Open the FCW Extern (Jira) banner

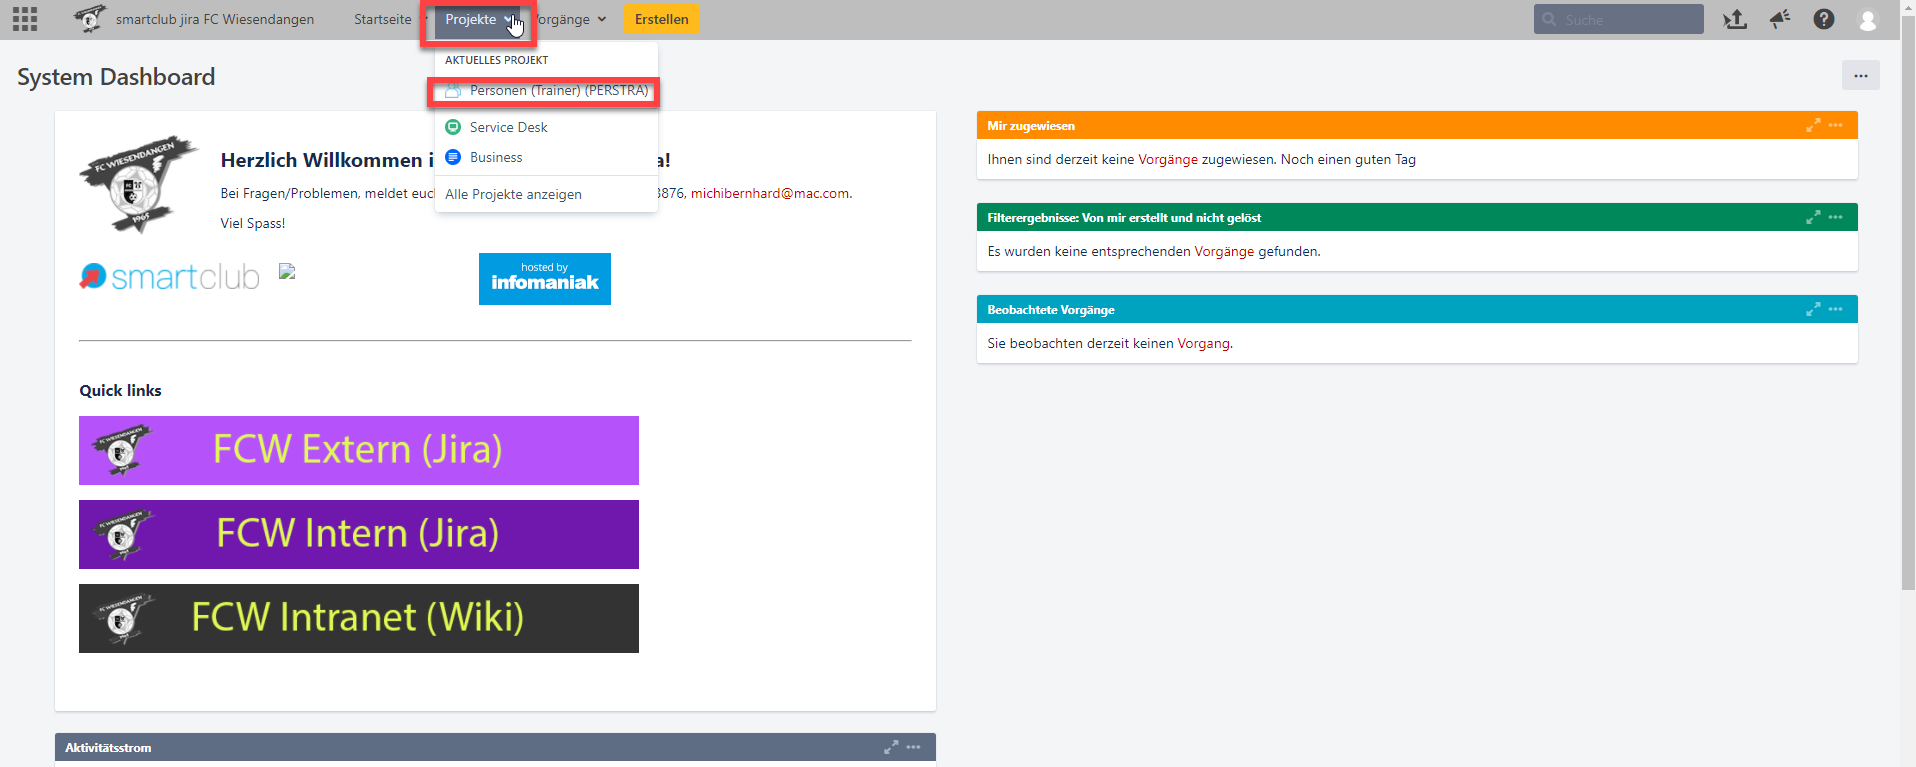tap(358, 450)
